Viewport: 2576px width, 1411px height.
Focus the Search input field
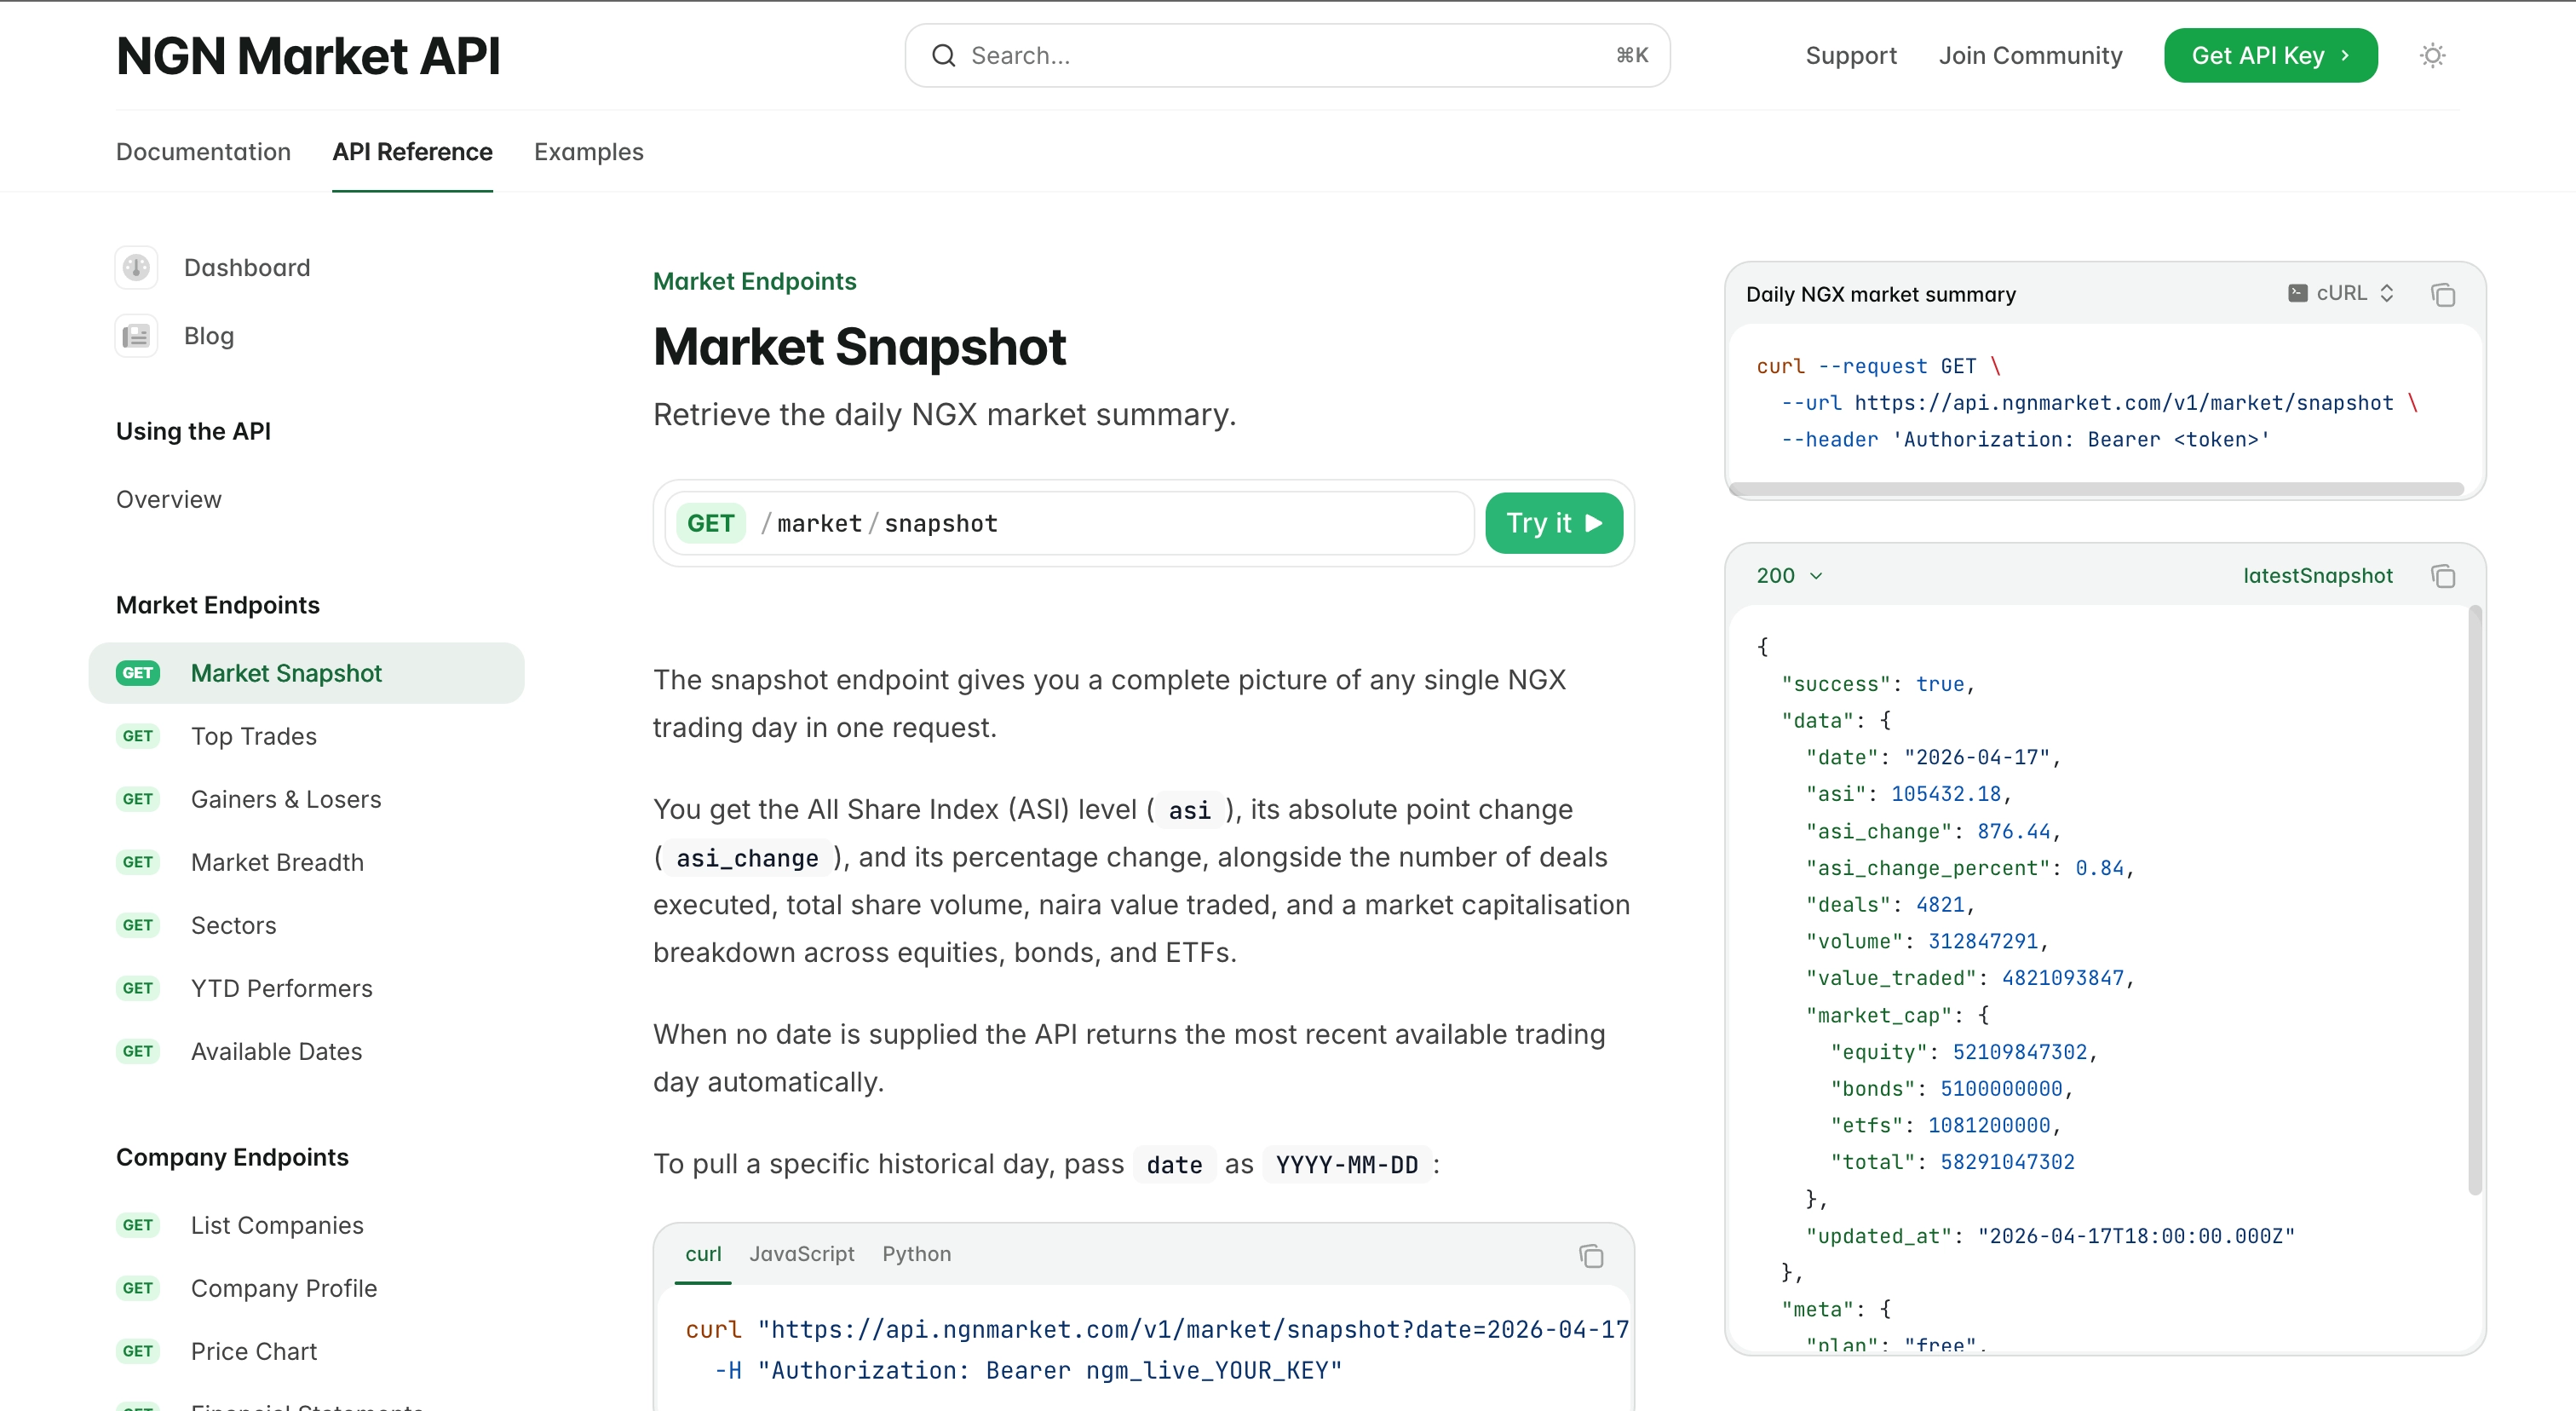pos(1287,55)
